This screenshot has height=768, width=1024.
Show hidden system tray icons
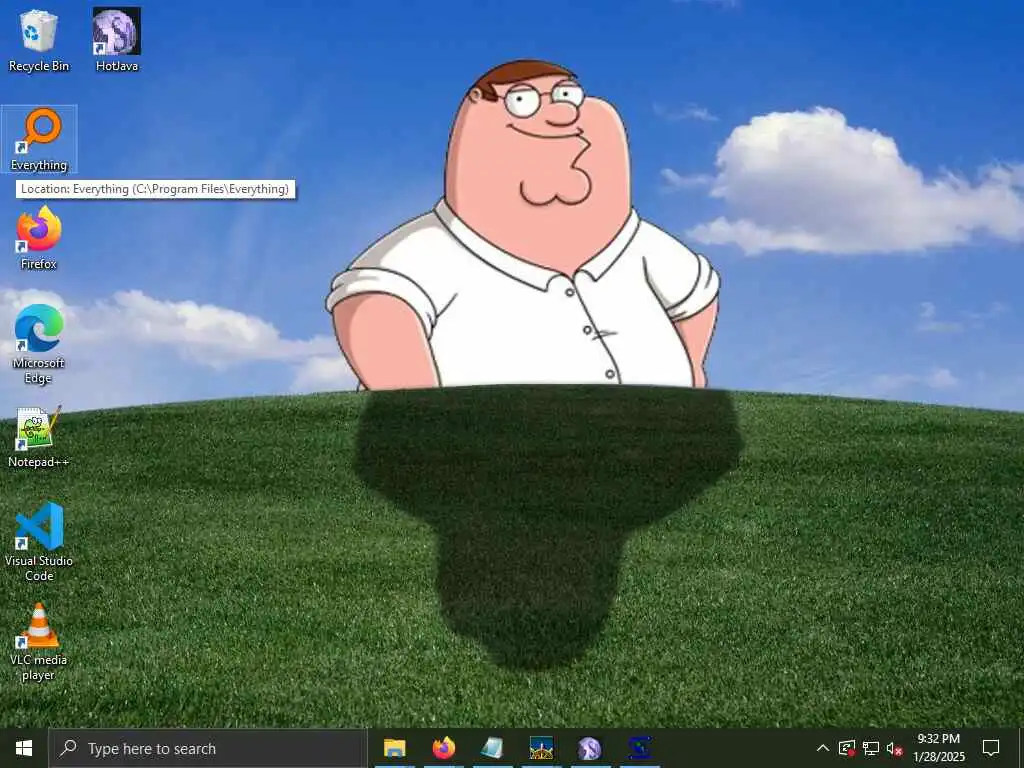[x=823, y=748]
